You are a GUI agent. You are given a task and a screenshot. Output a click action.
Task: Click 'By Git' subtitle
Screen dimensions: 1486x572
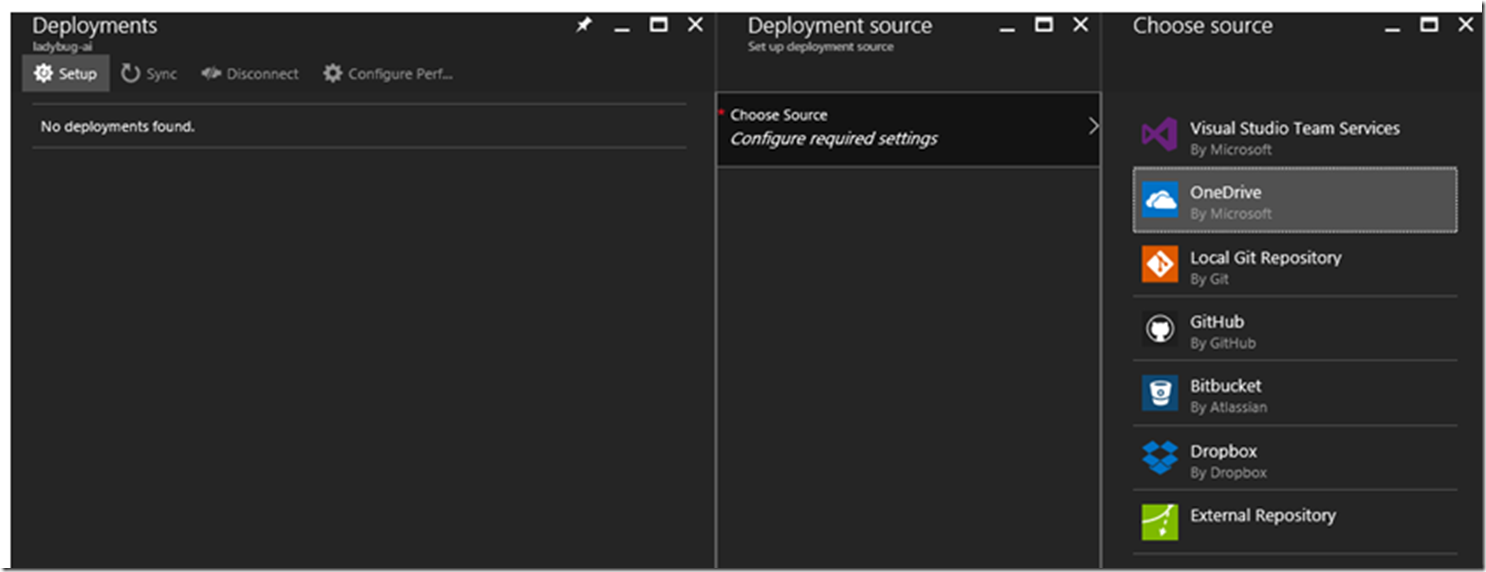1210,279
